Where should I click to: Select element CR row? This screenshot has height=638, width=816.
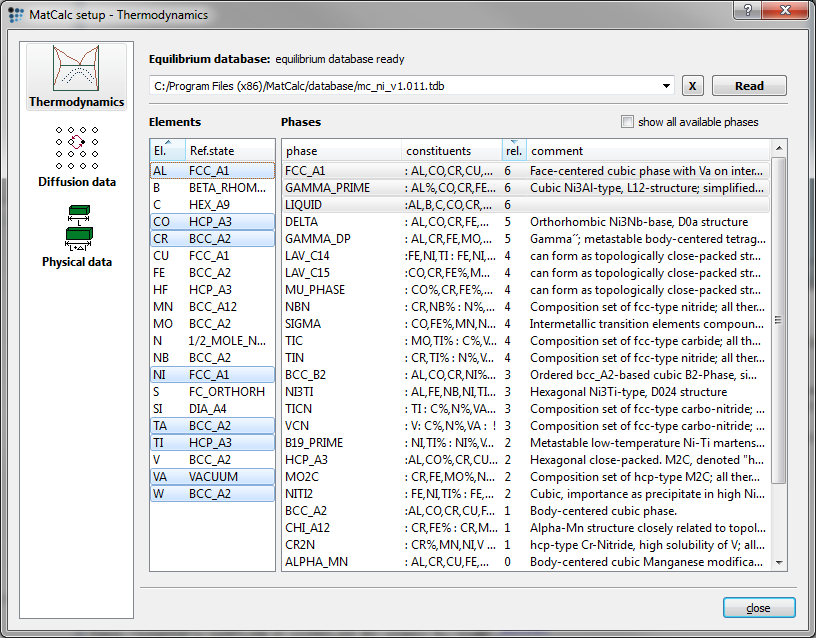click(x=212, y=238)
